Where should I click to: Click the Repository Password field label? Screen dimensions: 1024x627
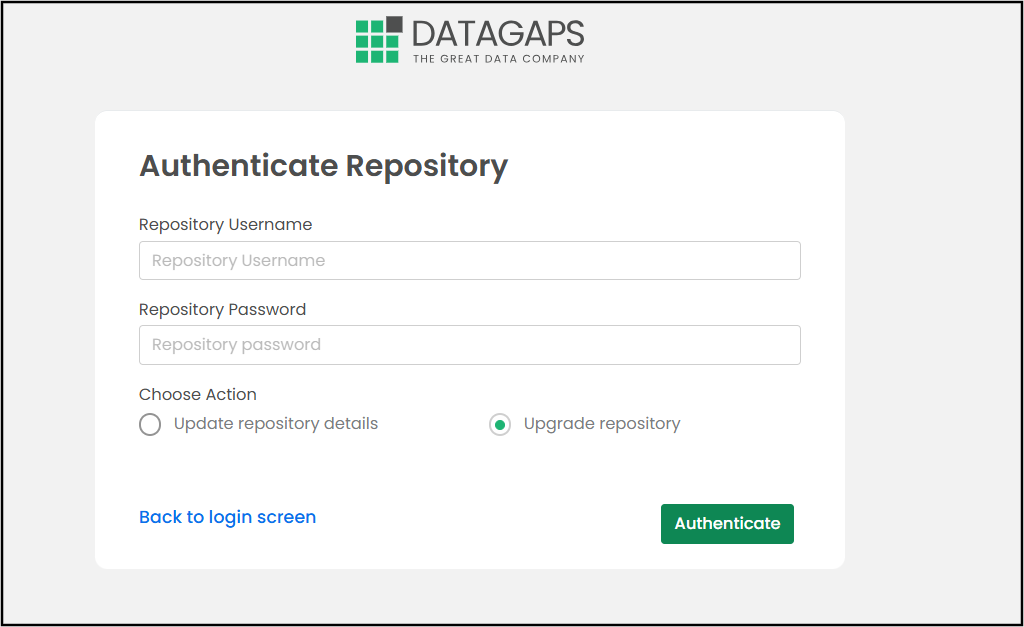[222, 309]
